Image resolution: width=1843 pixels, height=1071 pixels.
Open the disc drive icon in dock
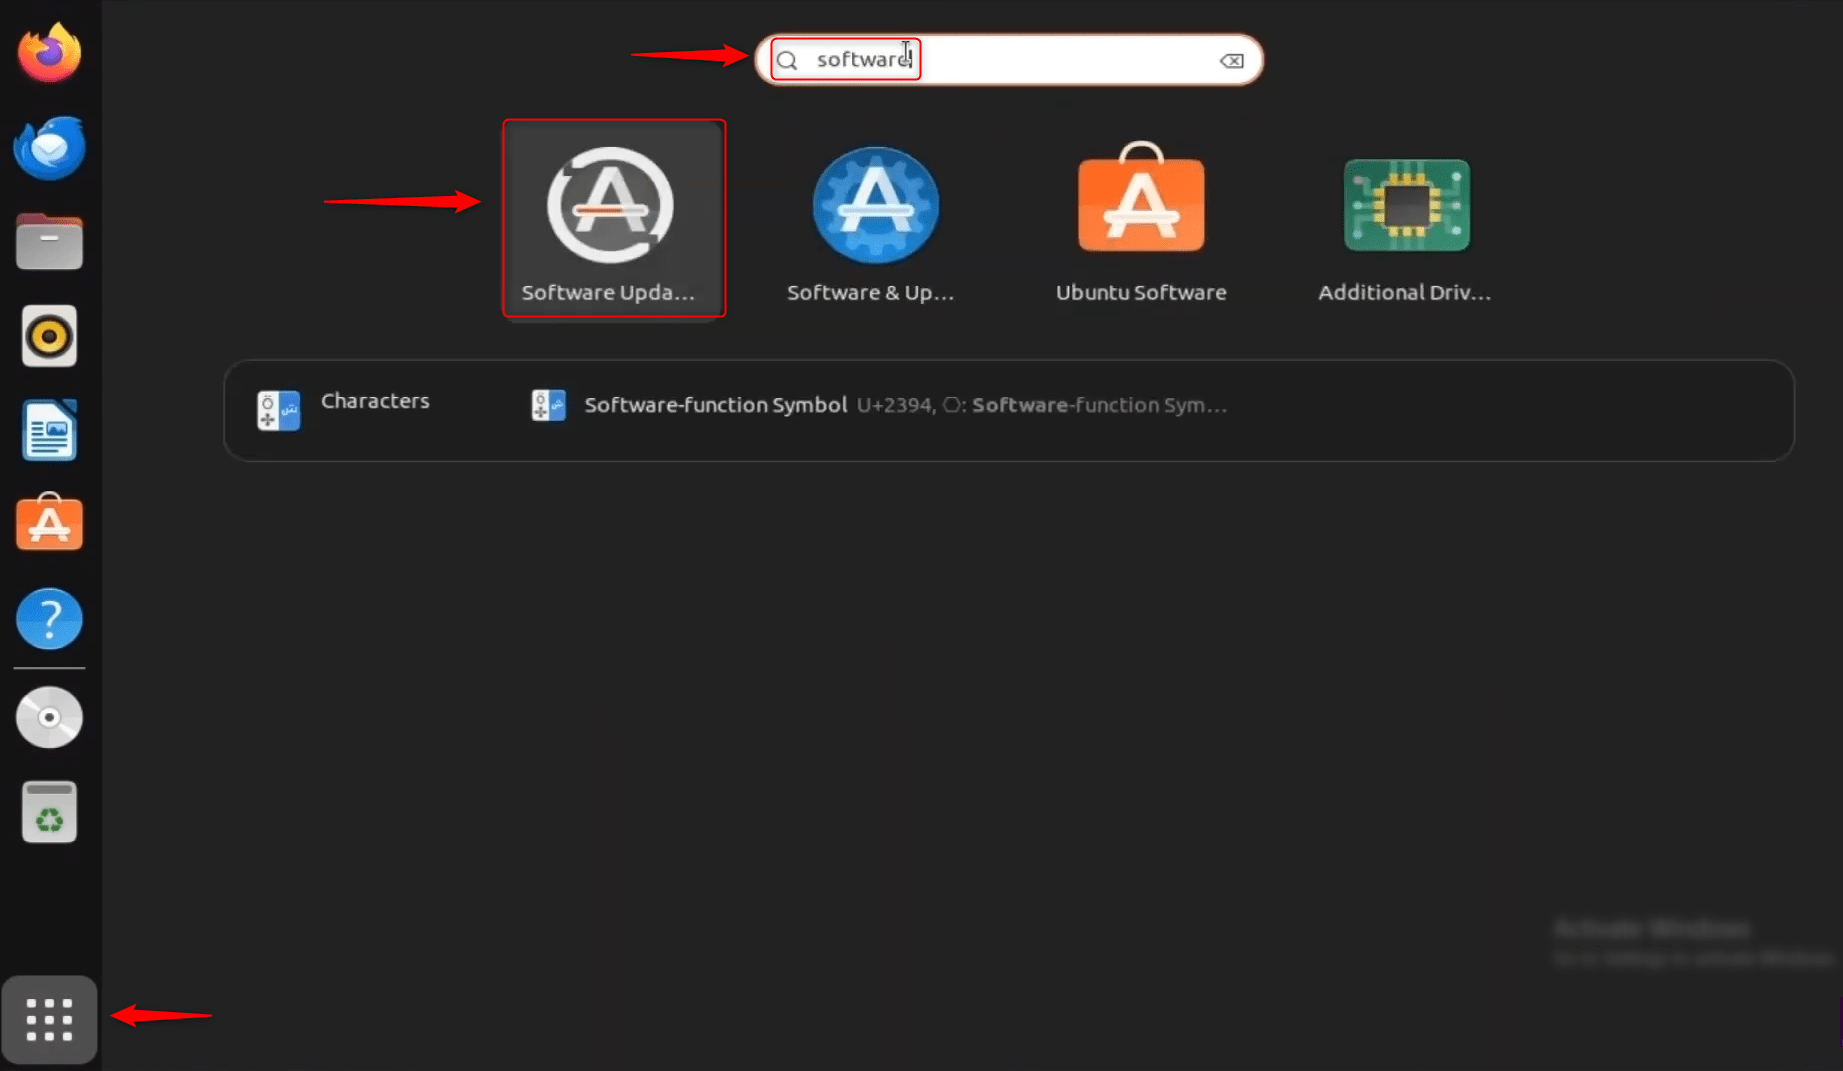(x=49, y=717)
